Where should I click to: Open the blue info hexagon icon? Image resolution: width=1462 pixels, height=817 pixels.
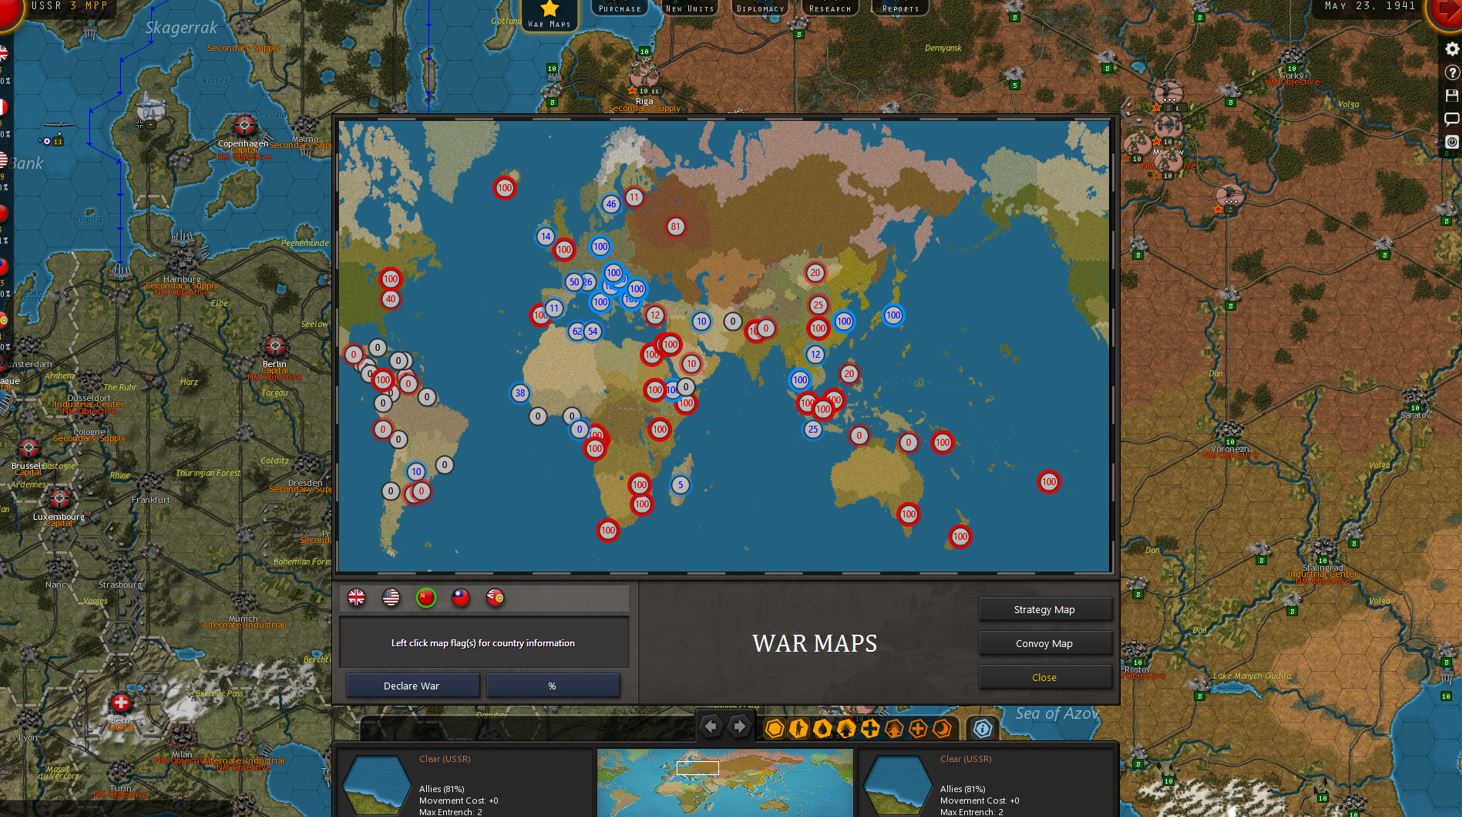[x=982, y=729]
